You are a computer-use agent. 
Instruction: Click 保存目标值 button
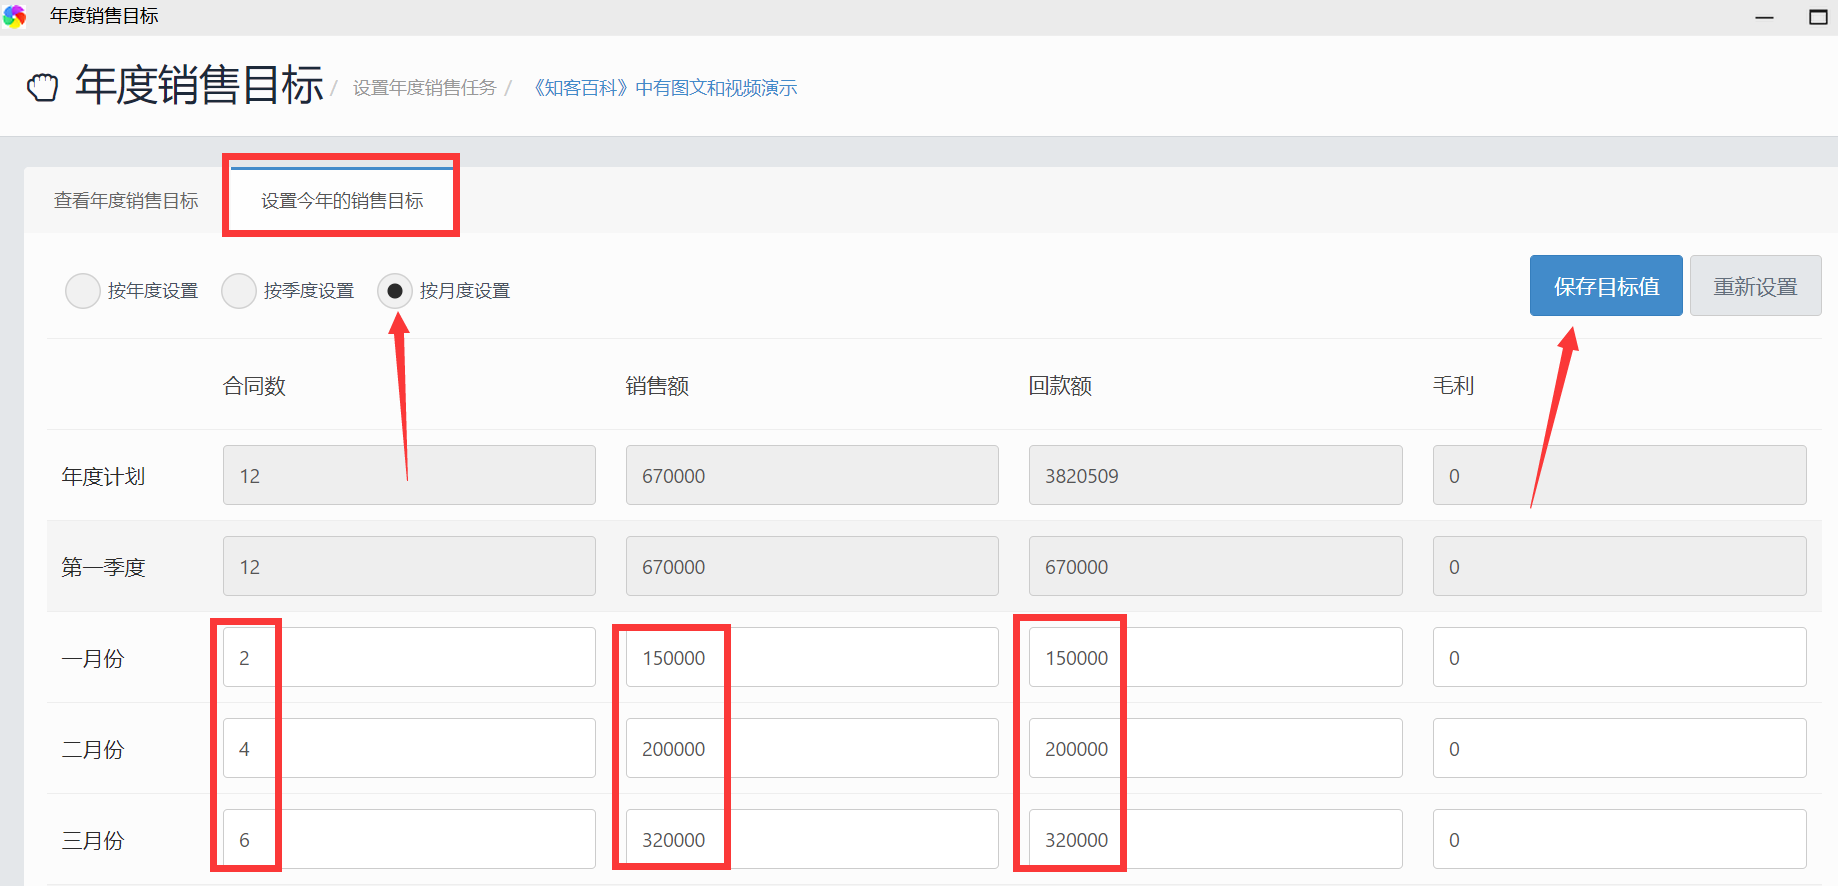(x=1606, y=286)
